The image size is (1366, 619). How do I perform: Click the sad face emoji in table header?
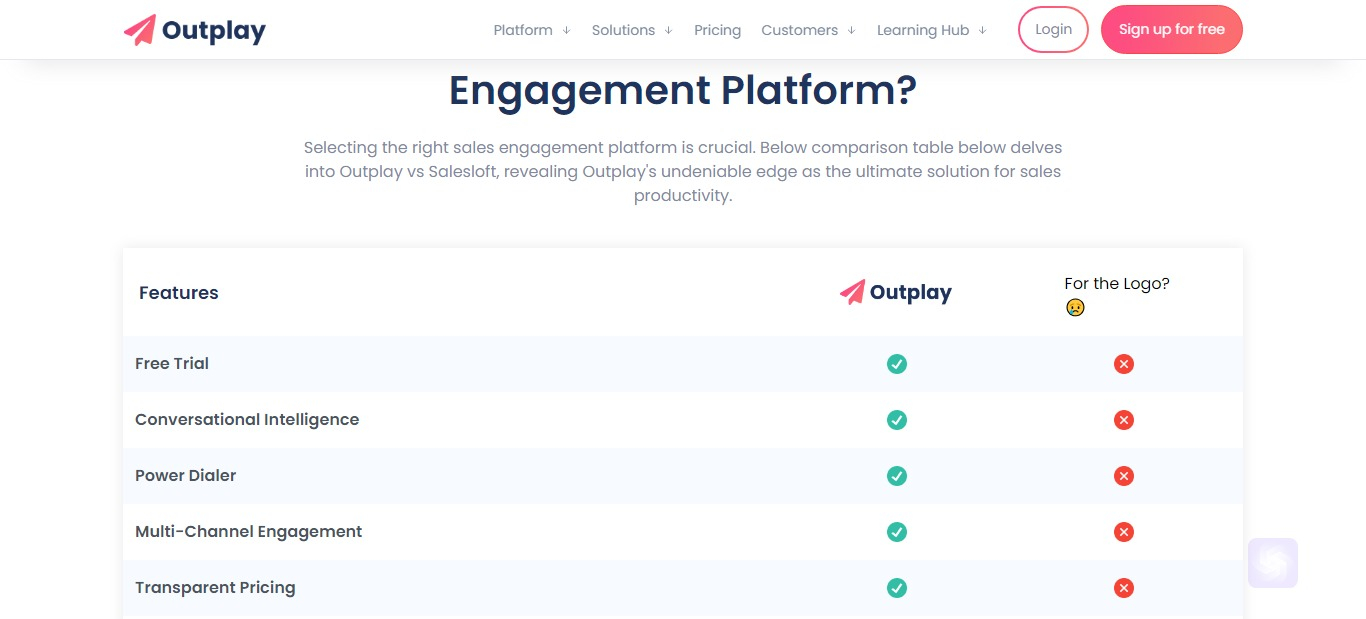tap(1075, 308)
